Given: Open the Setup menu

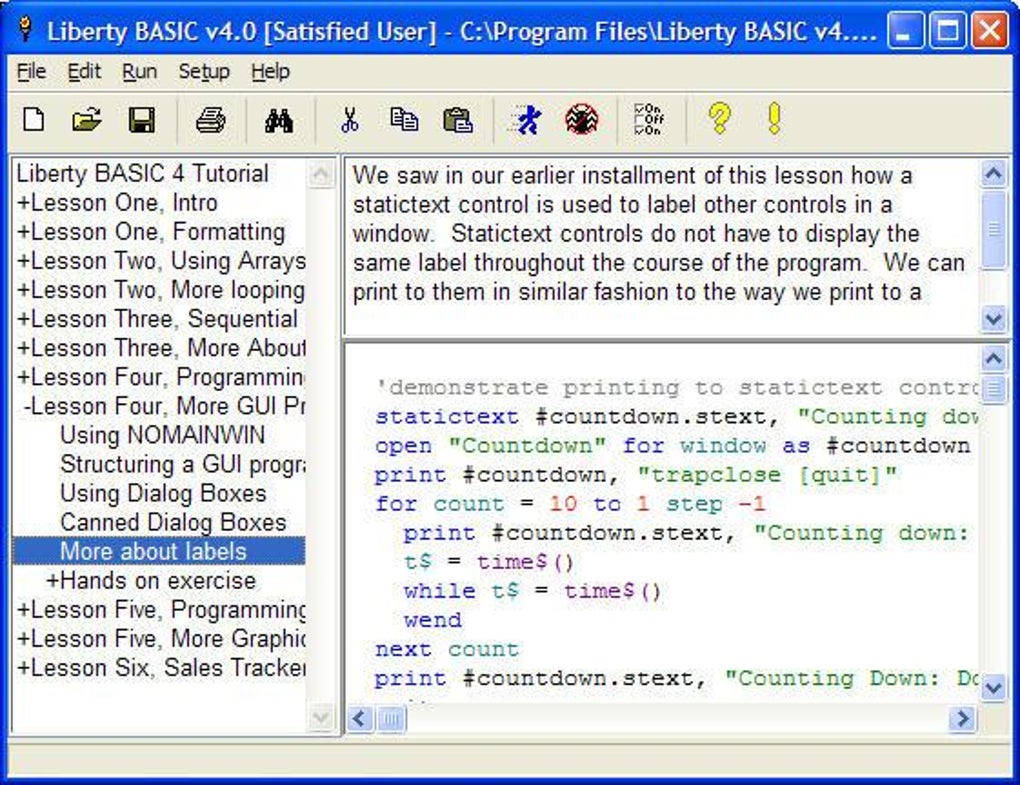Looking at the screenshot, I should (x=204, y=72).
